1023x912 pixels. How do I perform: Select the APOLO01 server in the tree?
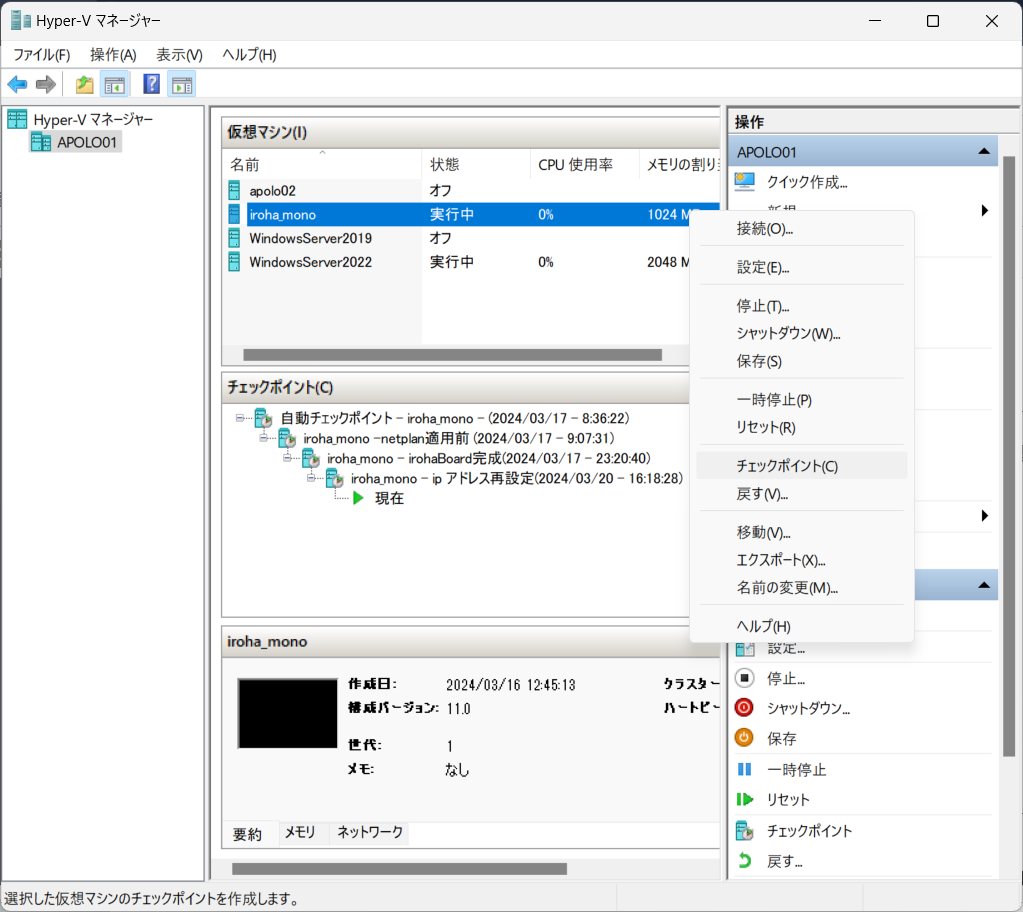76,142
